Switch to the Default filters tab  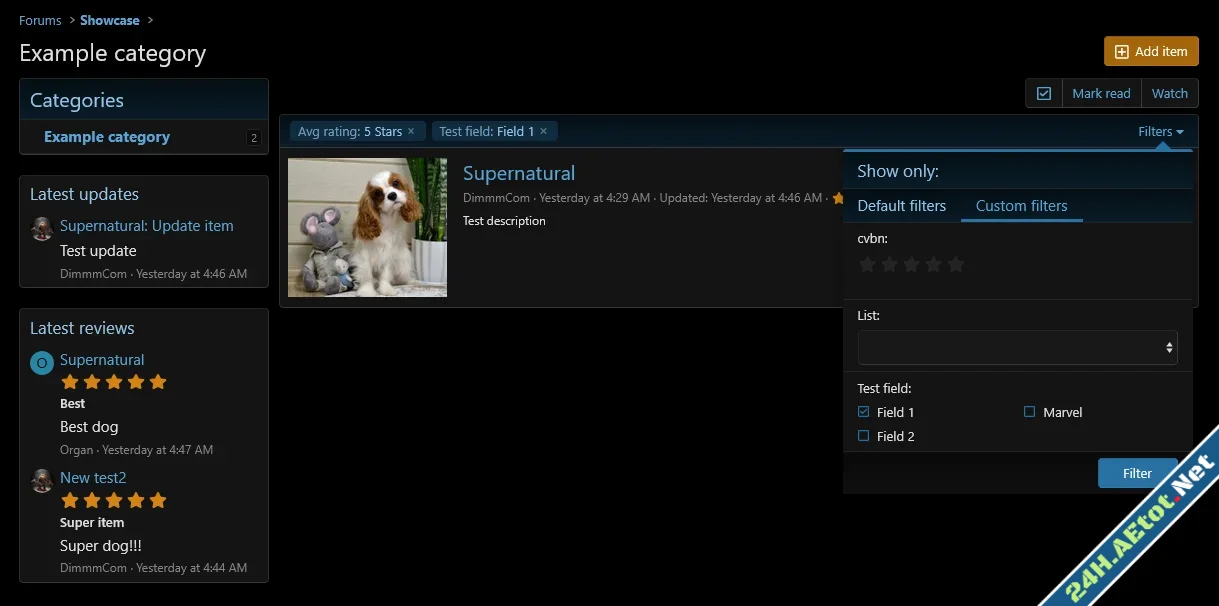point(901,205)
